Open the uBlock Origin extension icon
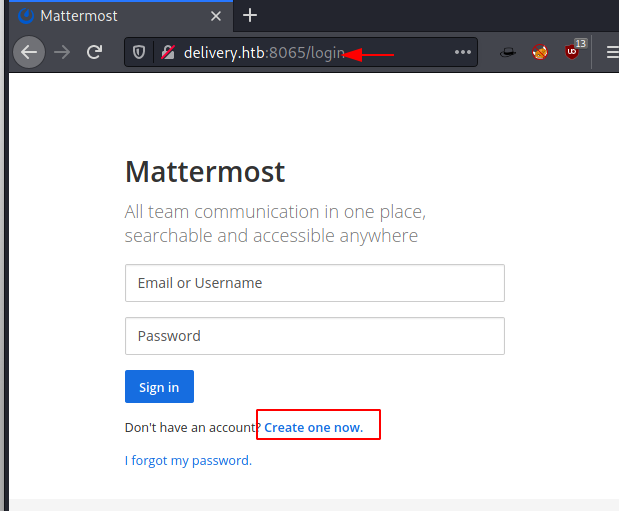The image size is (619, 511). click(572, 52)
